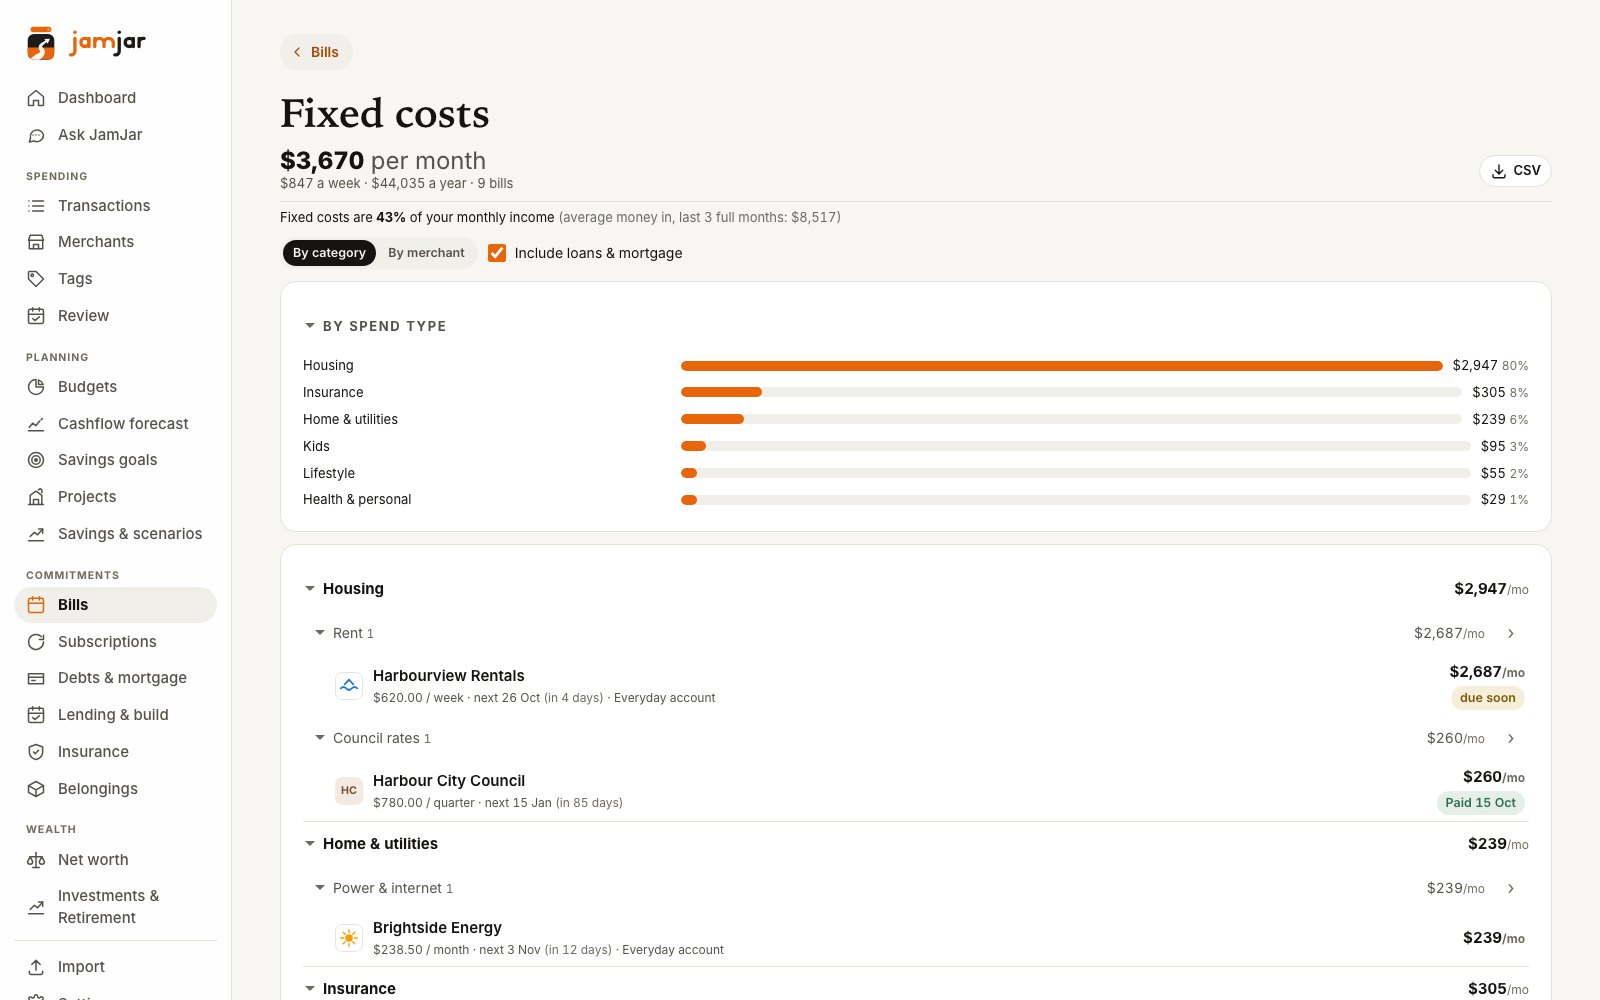
Task: Click the due soon badge
Action: point(1487,698)
